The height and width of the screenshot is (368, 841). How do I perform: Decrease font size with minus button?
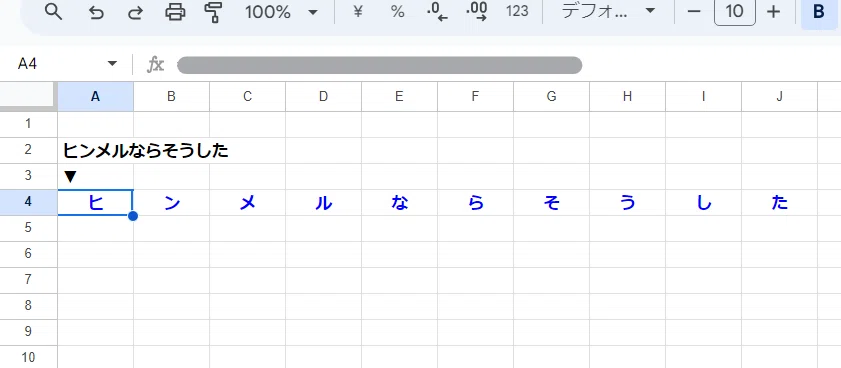(694, 11)
